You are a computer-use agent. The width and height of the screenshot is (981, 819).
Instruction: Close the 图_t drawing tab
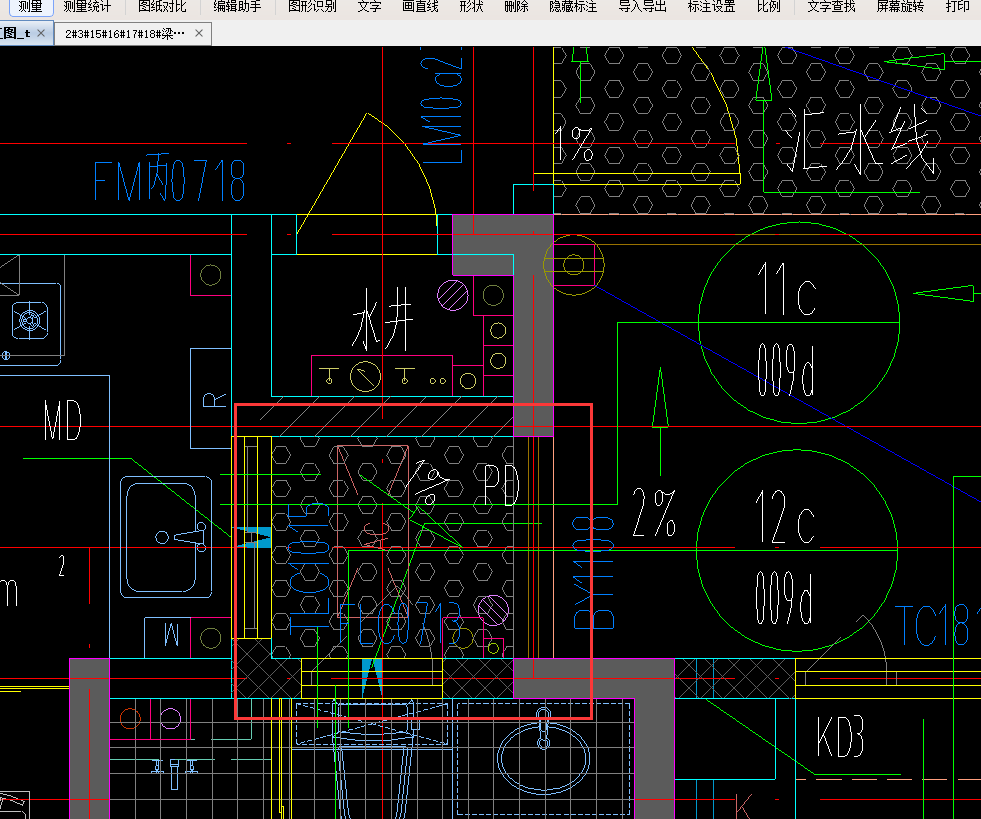point(41,33)
